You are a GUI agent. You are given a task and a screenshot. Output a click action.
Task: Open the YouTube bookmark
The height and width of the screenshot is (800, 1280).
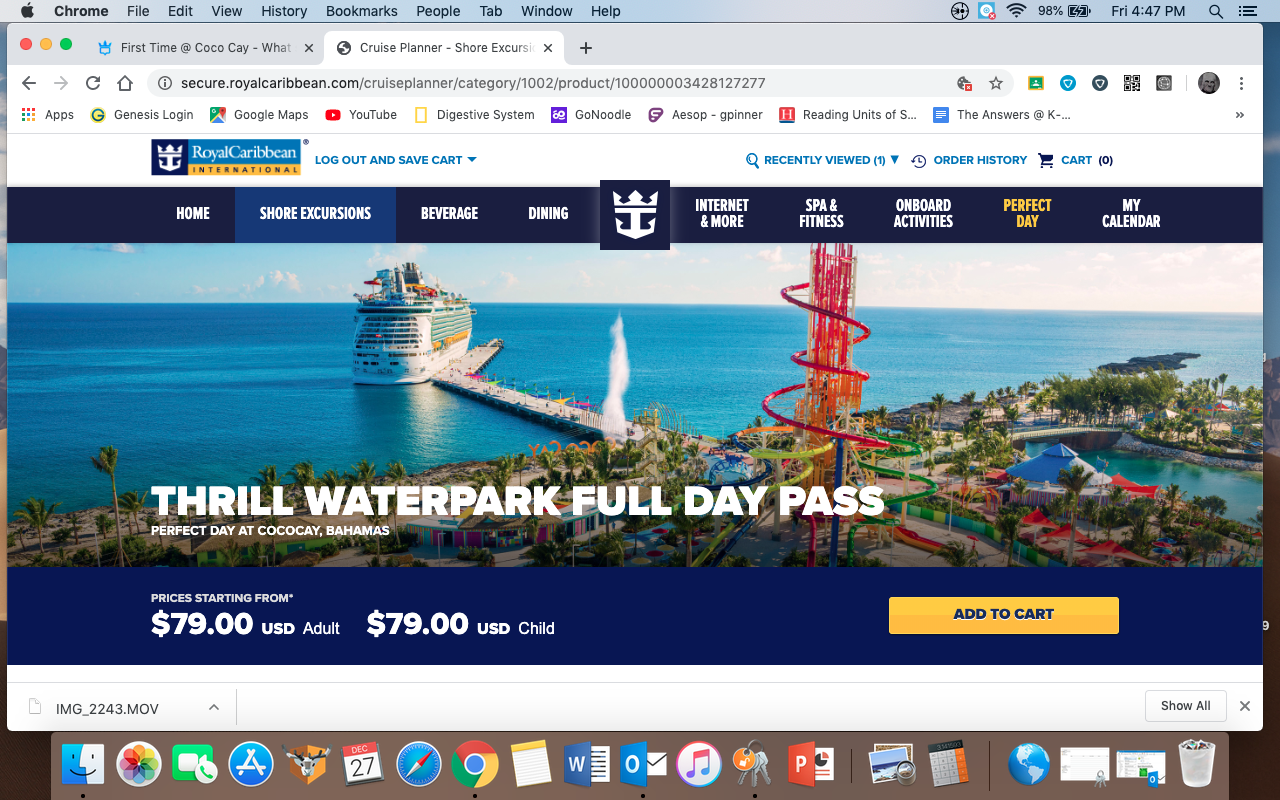(361, 115)
